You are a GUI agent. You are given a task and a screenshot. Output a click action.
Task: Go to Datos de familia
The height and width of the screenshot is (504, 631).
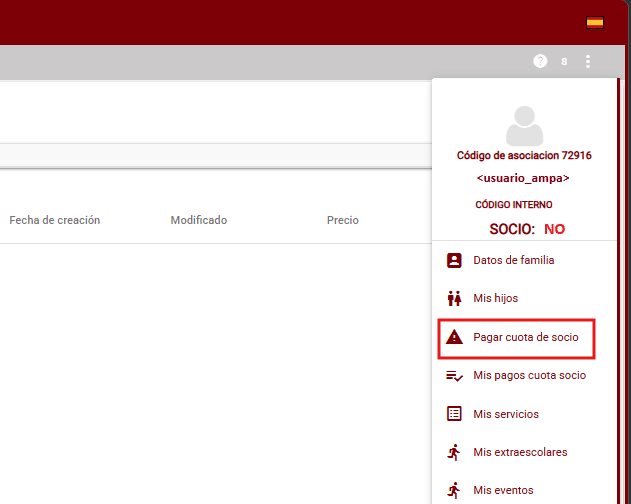[x=513, y=260]
